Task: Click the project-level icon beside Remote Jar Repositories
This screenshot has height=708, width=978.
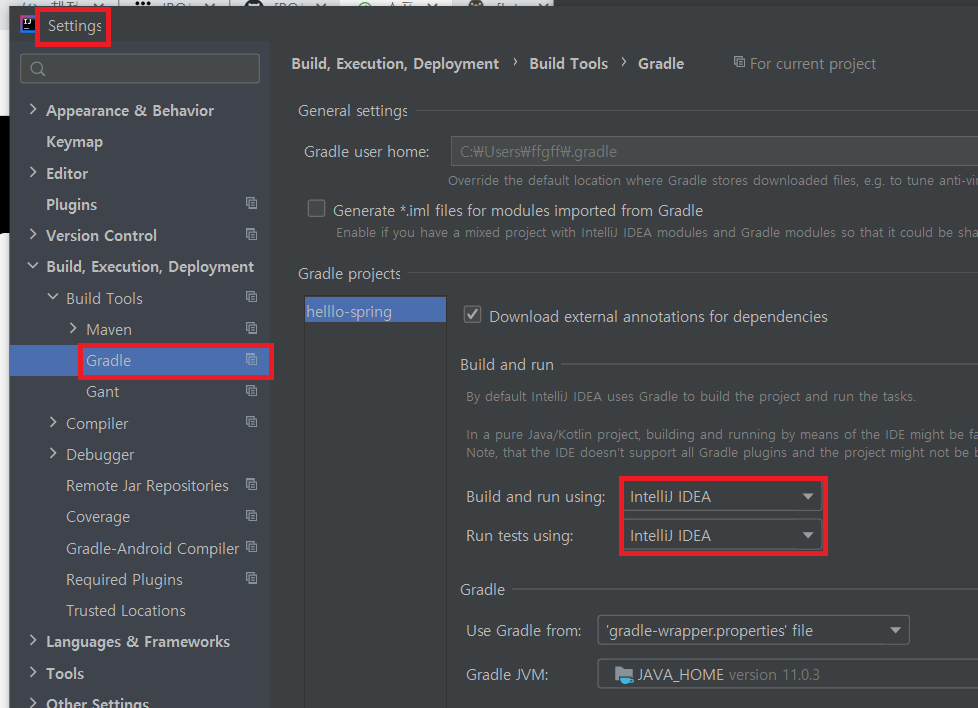Action: coord(251,484)
